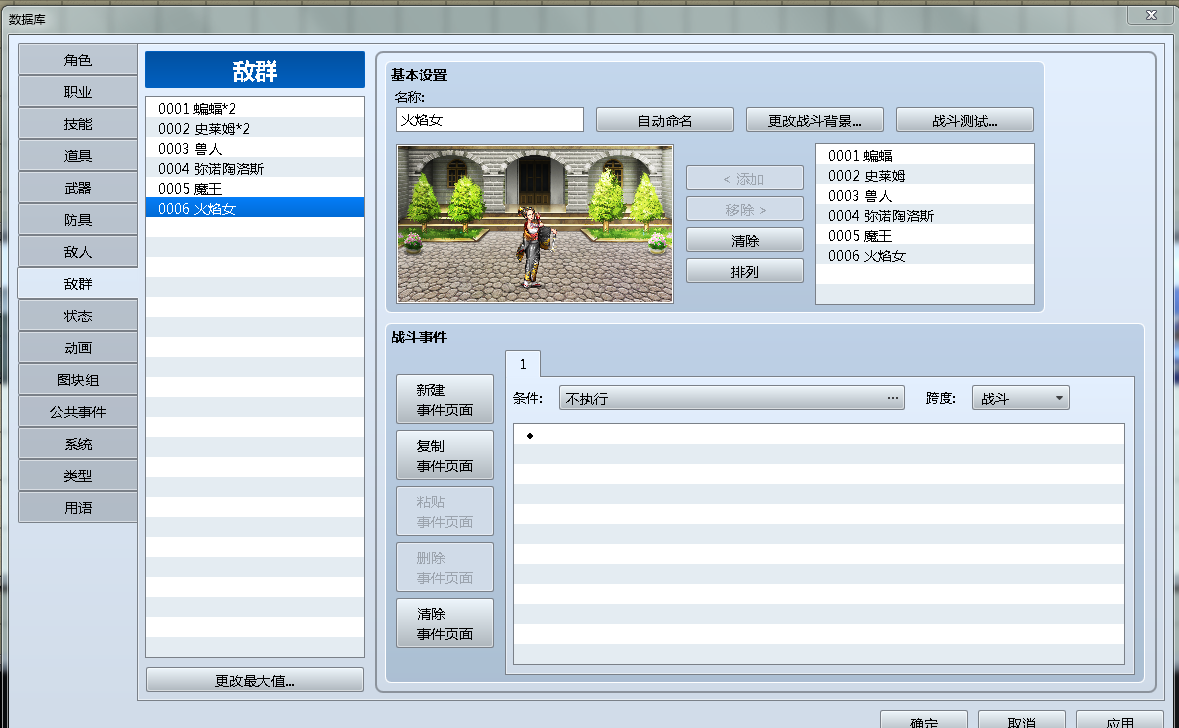This screenshot has width=1179, height=728.
Task: Switch to the 道具 tab
Action: point(77,156)
